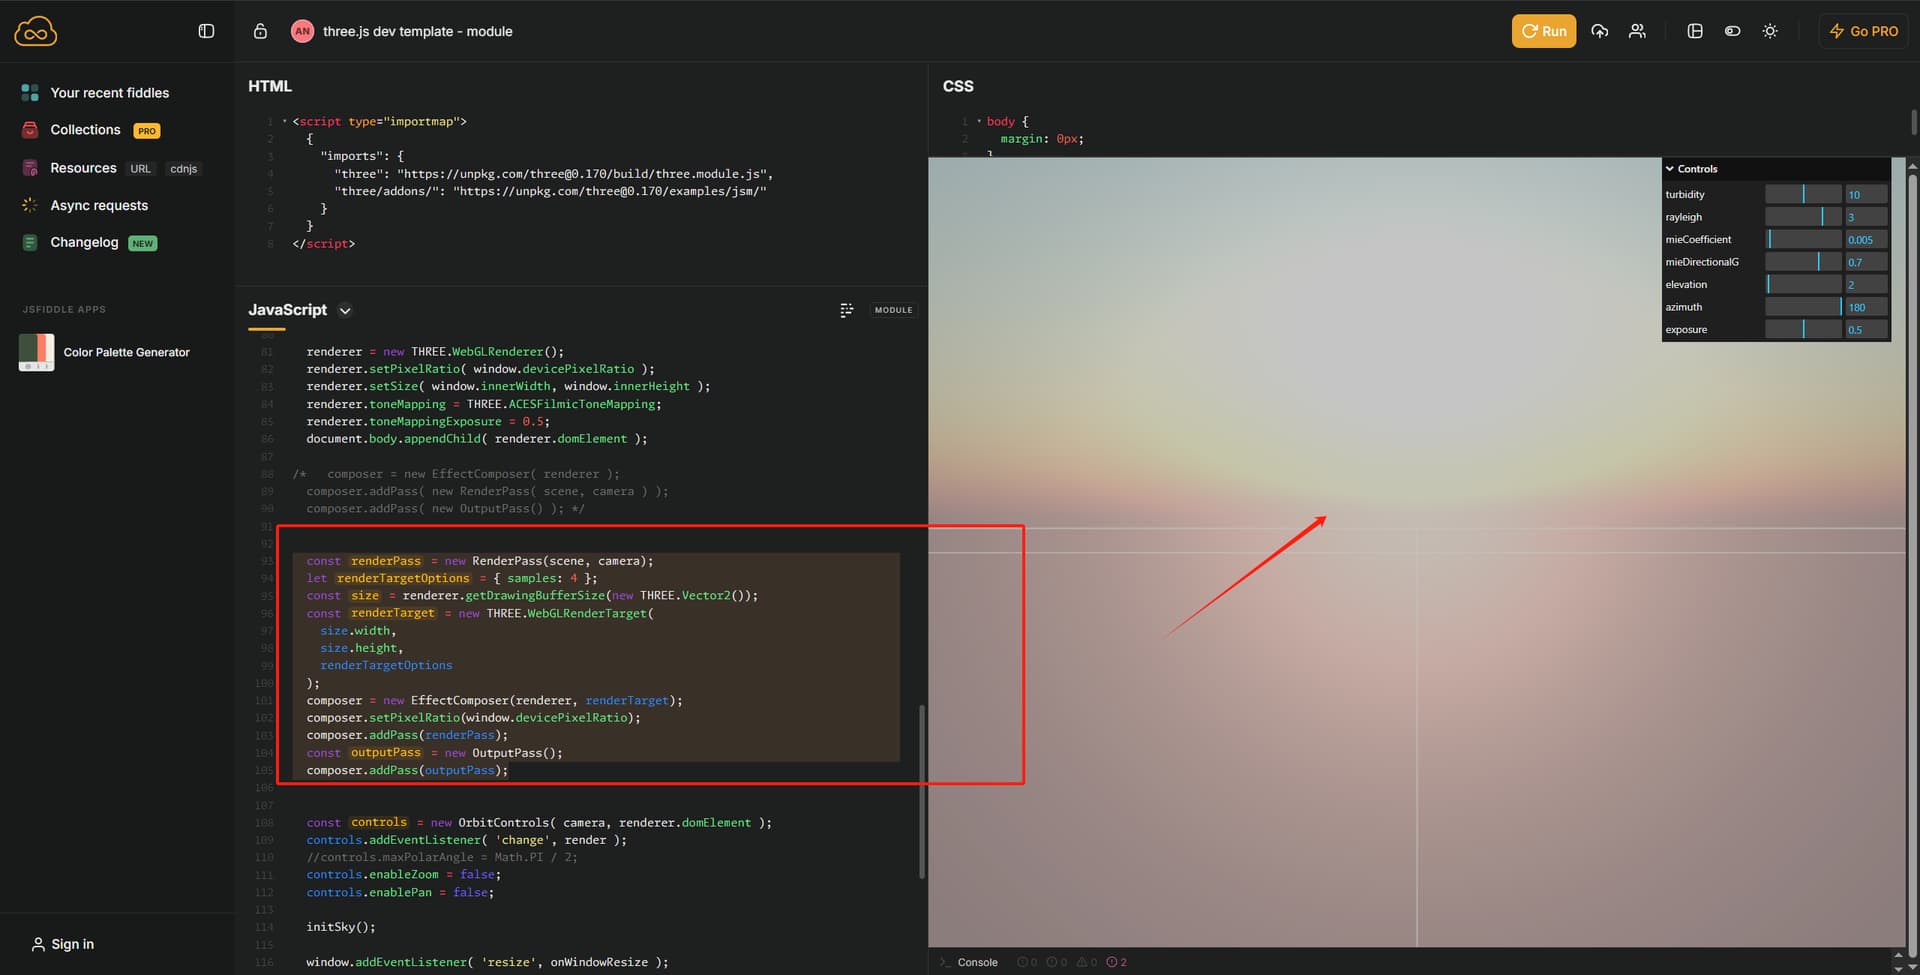Click the cloud save icon next to Run
1920x975 pixels.
1600,31
